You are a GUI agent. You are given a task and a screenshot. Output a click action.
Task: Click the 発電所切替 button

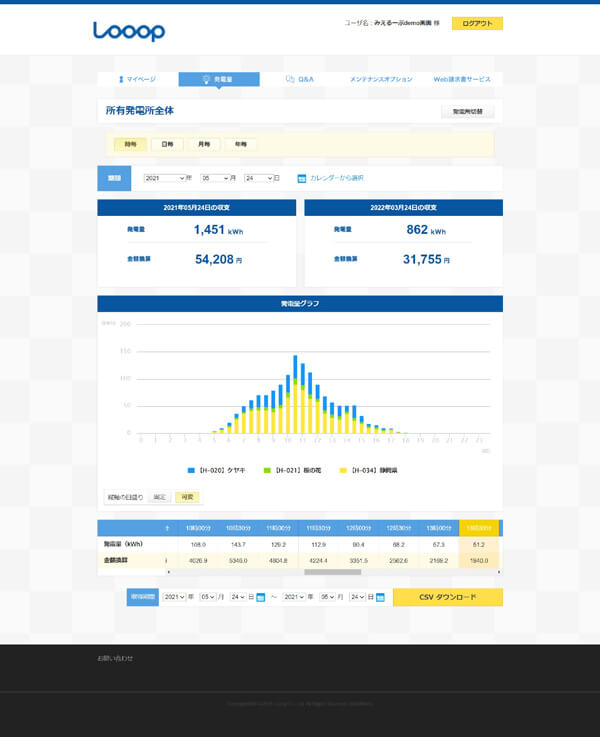(x=468, y=112)
